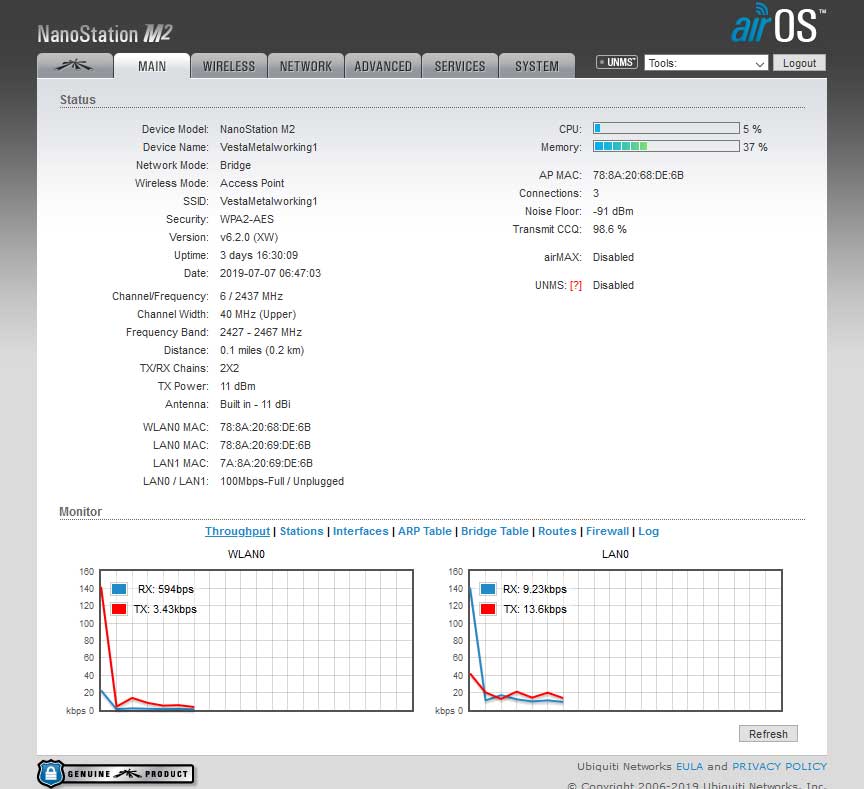This screenshot has height=789, width=864.
Task: Open the PRIVACY POLICY link
Action: tap(779, 766)
